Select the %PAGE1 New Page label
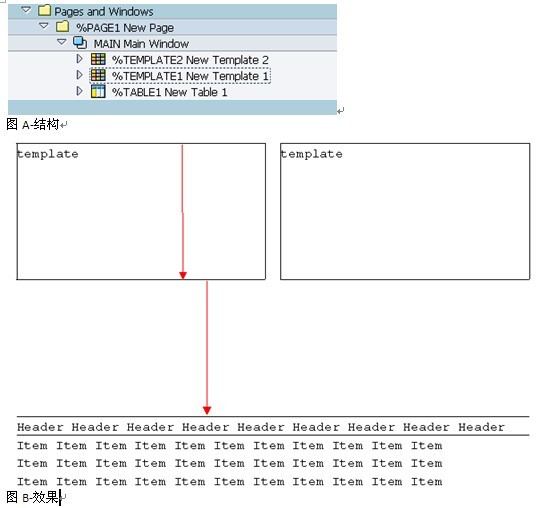This screenshot has width=538, height=508. point(125,28)
